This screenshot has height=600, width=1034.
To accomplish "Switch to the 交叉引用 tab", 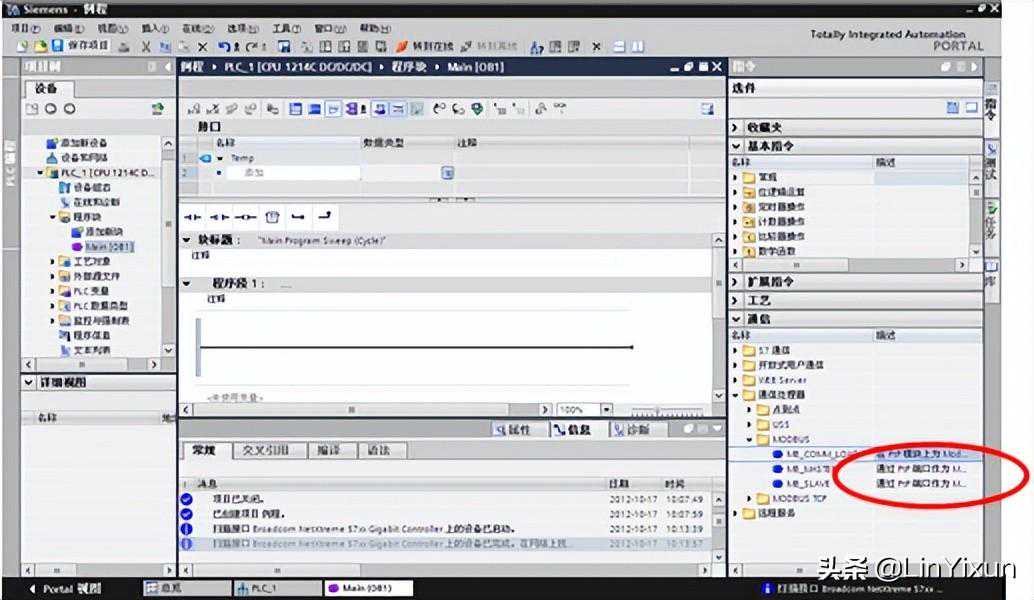I will (266, 451).
